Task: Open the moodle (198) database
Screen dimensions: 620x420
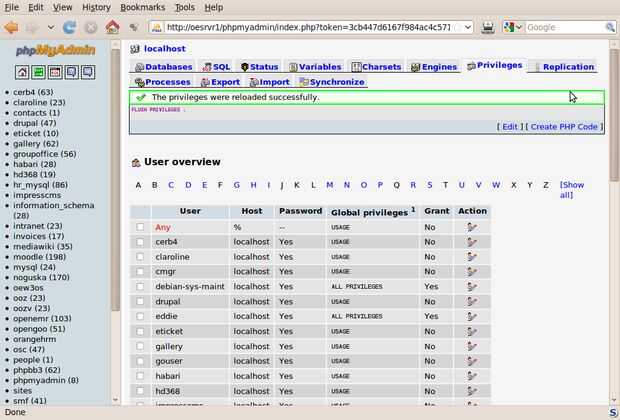Action: (40, 257)
